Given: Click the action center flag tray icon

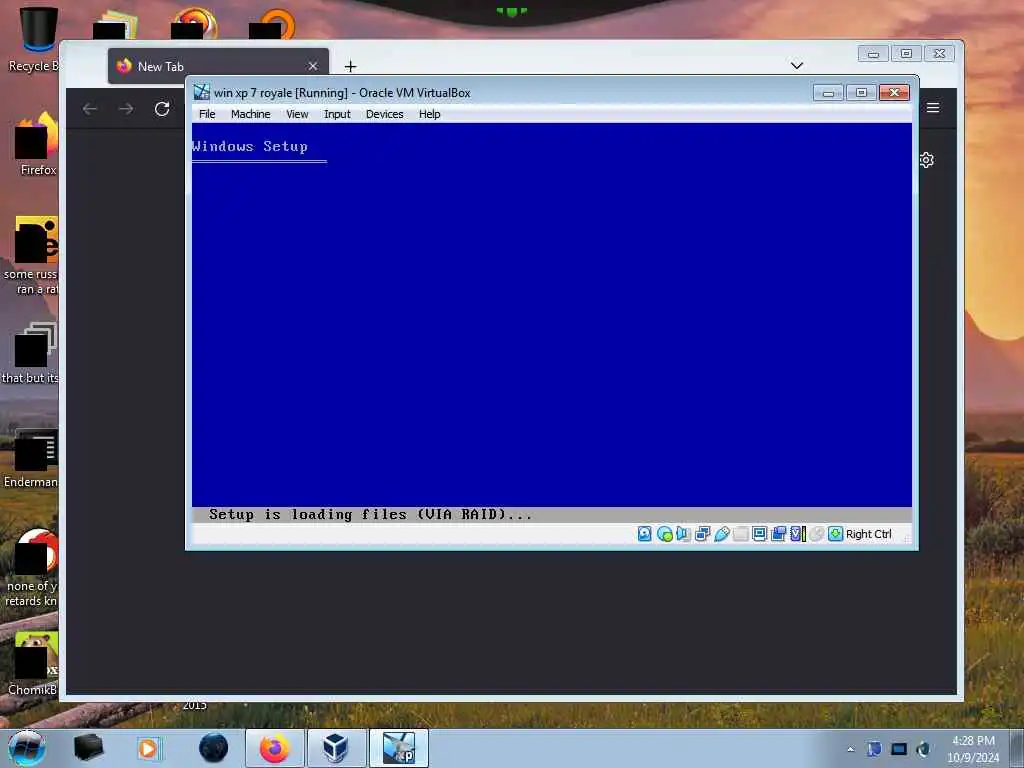Looking at the screenshot, I should (874, 749).
